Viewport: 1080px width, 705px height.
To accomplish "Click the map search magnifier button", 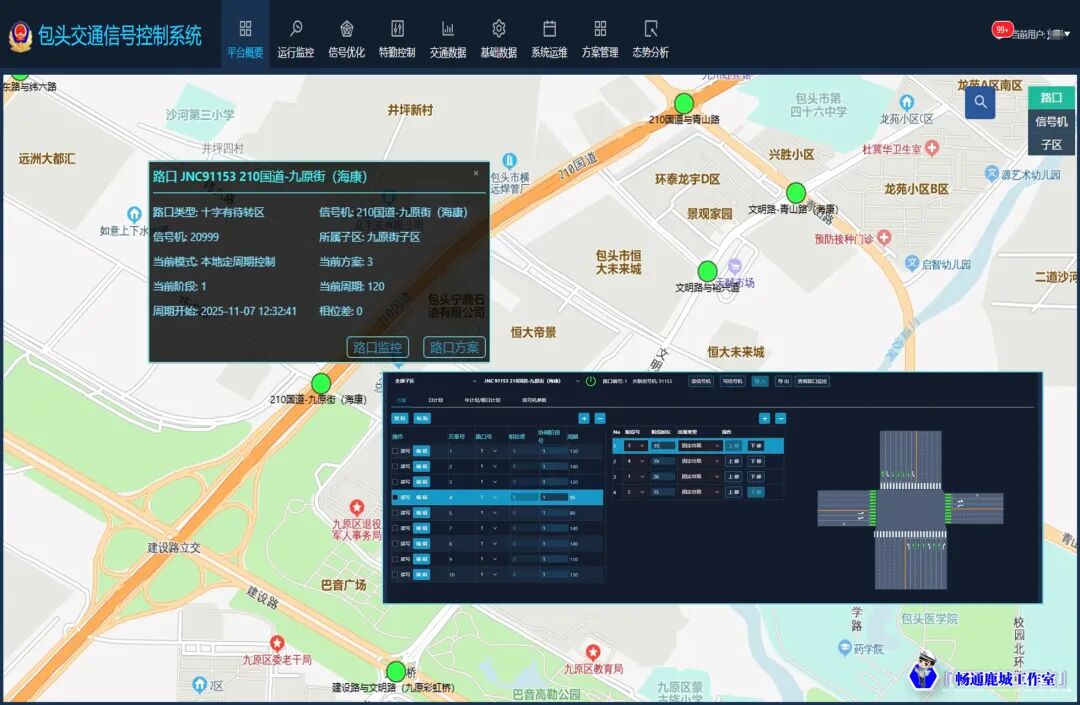I will point(980,102).
